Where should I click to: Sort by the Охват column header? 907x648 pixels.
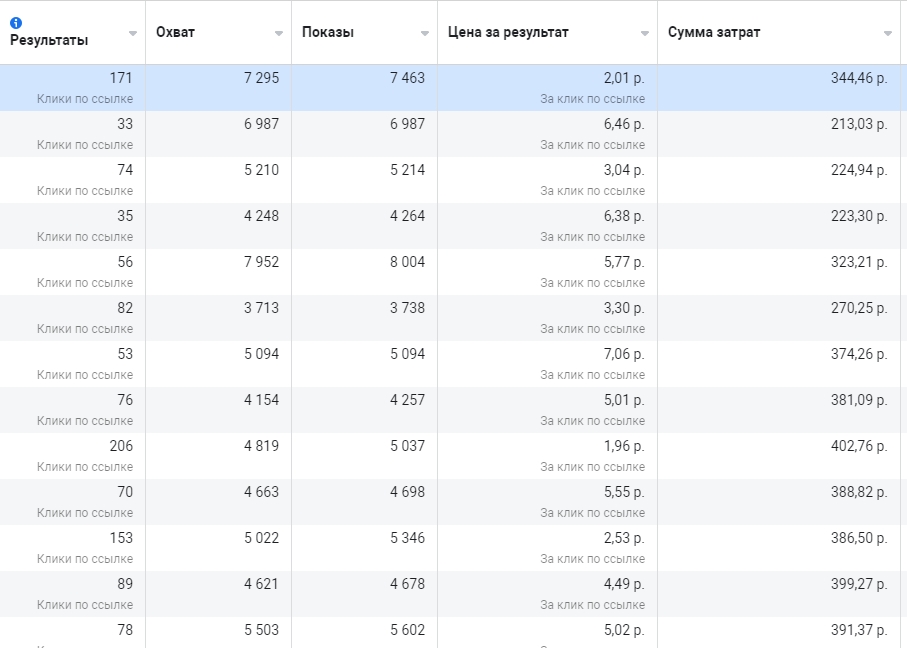tap(175, 32)
